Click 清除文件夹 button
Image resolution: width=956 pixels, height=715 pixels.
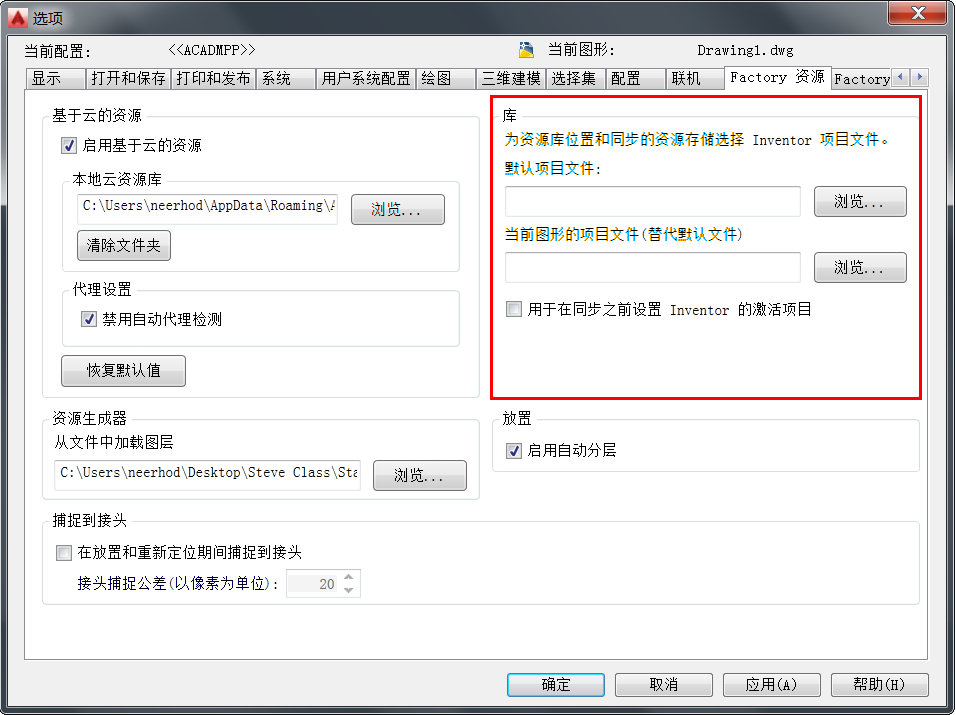pyautogui.click(x=124, y=246)
